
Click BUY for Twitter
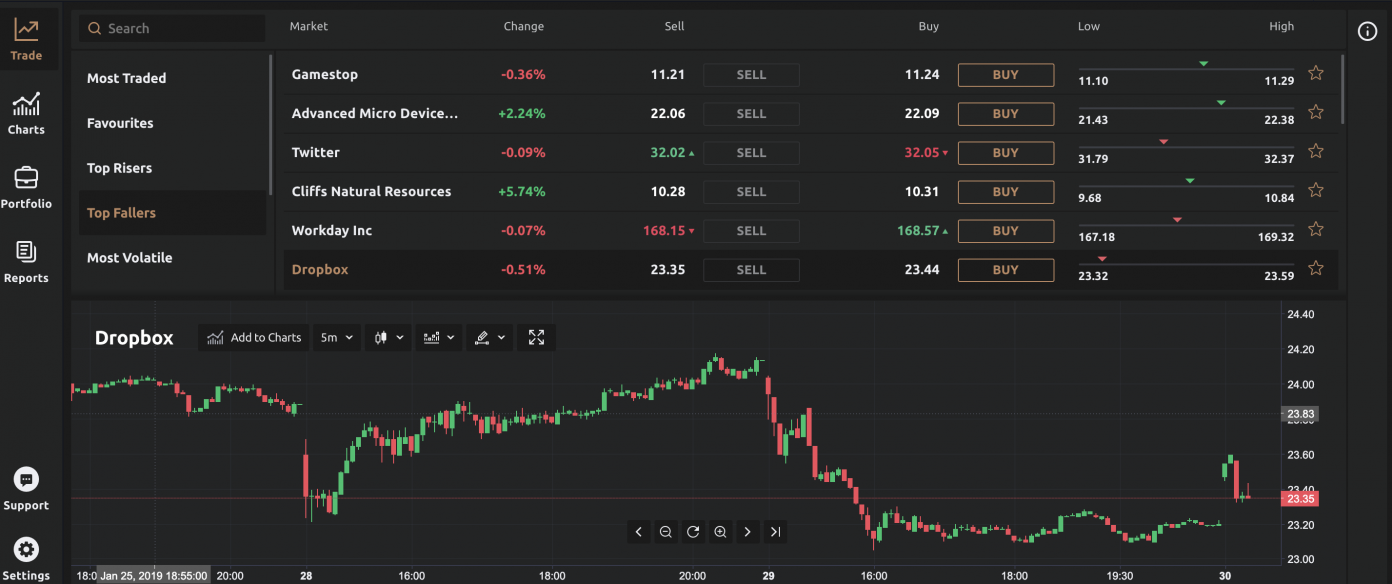(x=1006, y=152)
